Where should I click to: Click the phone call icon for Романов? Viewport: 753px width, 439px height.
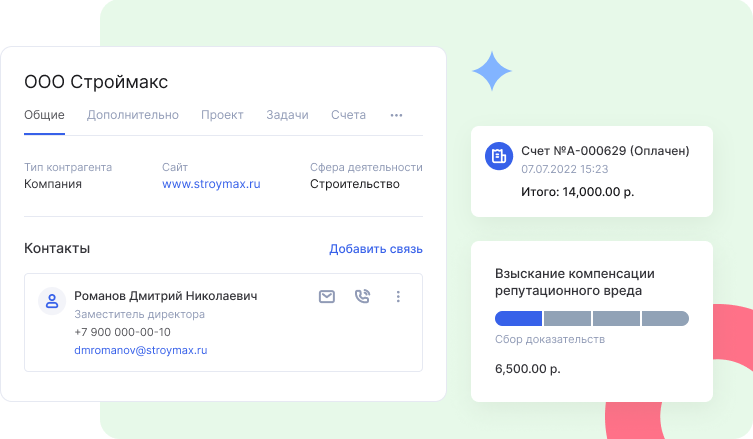point(362,296)
